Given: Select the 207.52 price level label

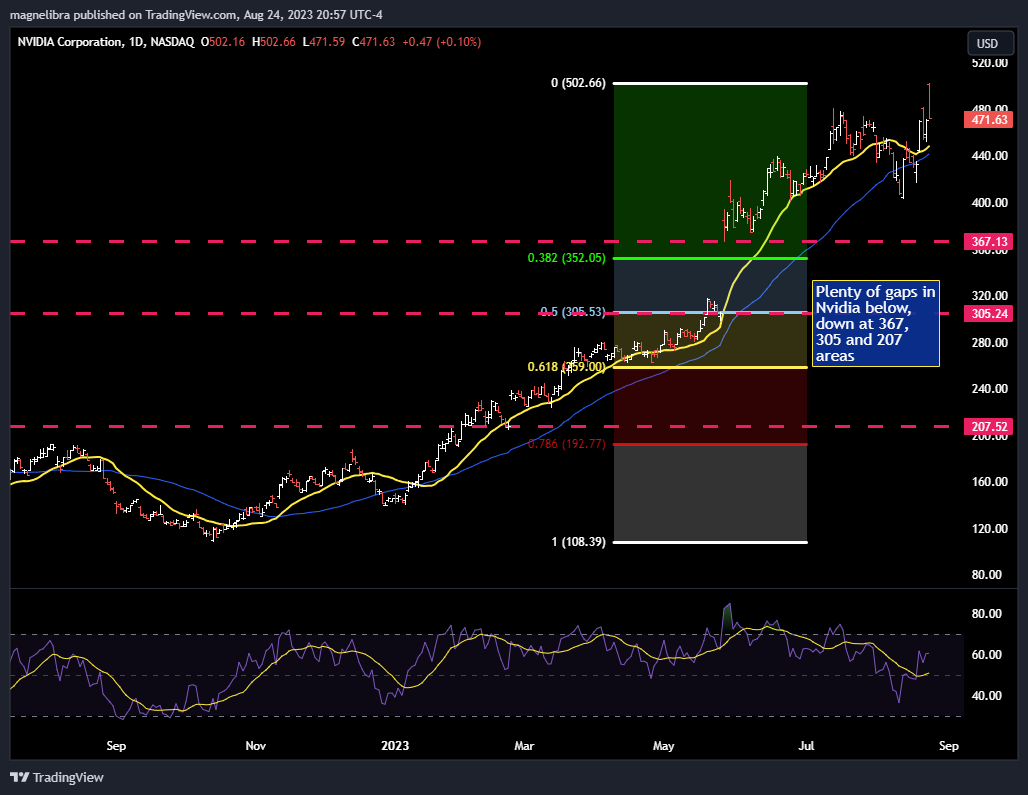Looking at the screenshot, I should 989,427.
